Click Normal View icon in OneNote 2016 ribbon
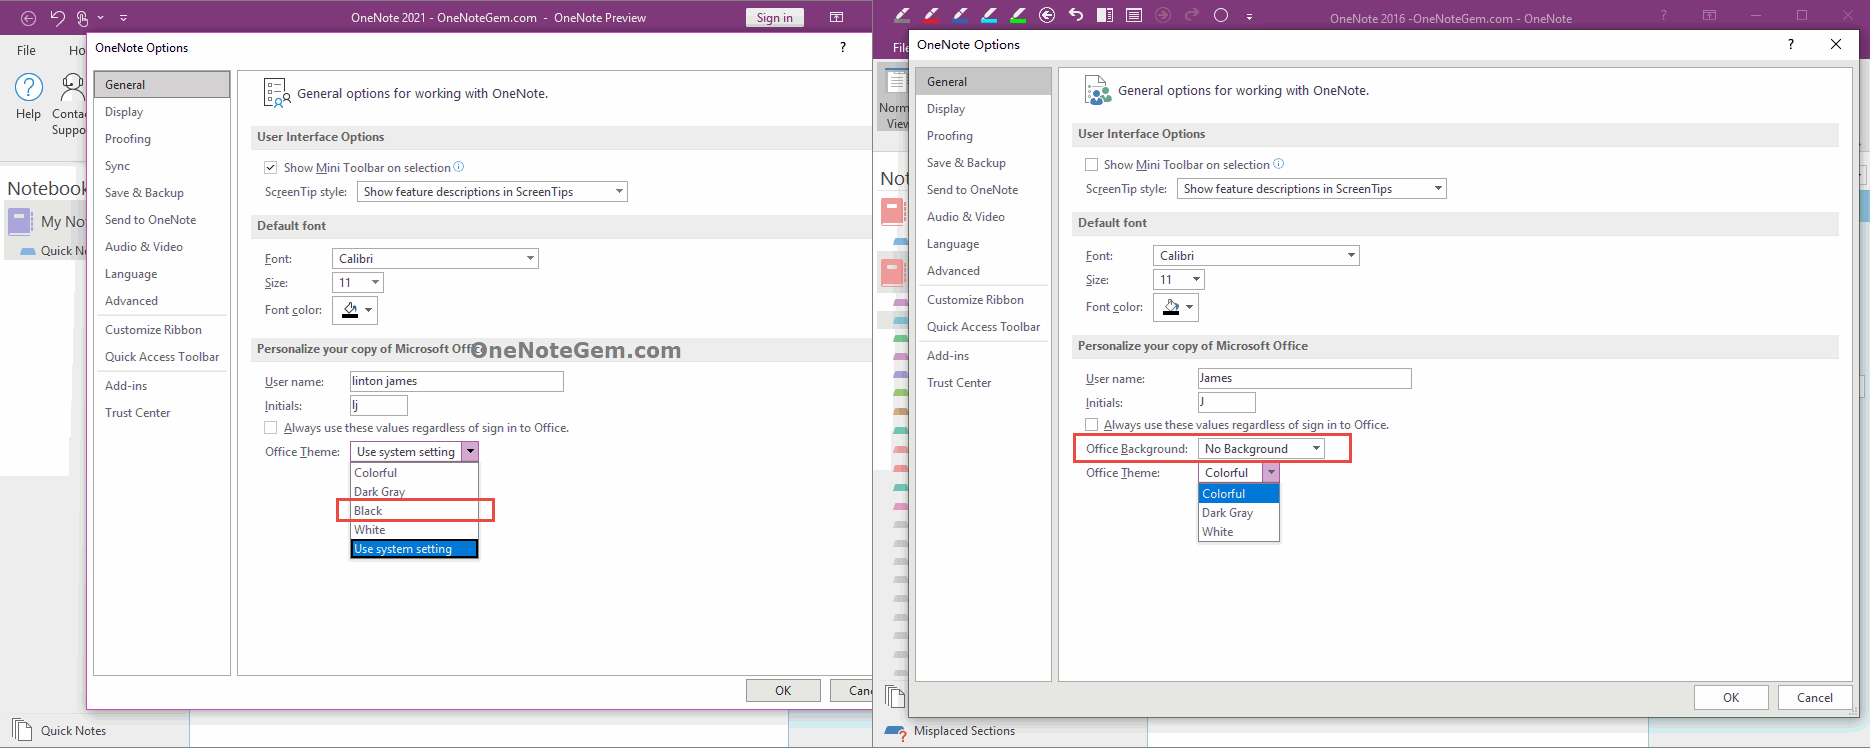 (x=896, y=83)
